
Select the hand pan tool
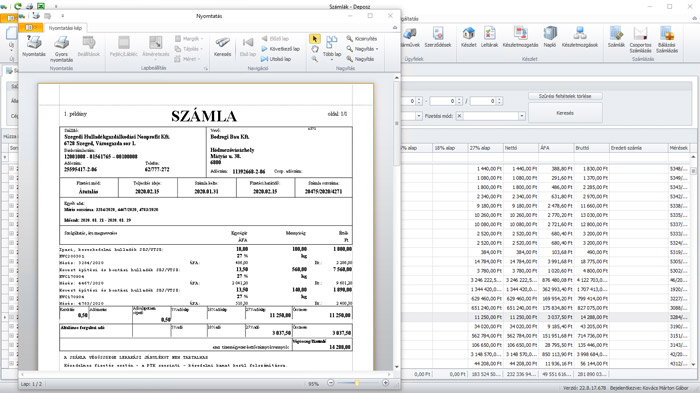[x=314, y=49]
